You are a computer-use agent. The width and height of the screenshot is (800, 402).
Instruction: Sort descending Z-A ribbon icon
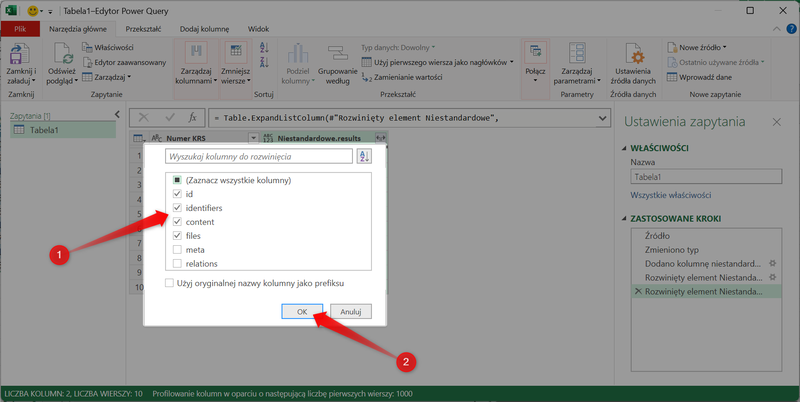(264, 62)
